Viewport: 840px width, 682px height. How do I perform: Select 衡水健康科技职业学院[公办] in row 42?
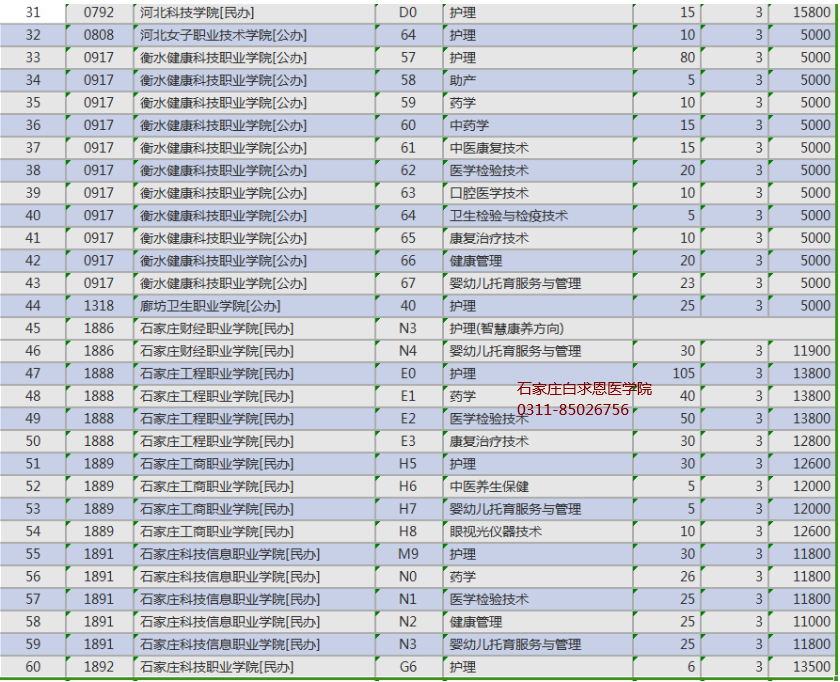pyautogui.click(x=254, y=260)
